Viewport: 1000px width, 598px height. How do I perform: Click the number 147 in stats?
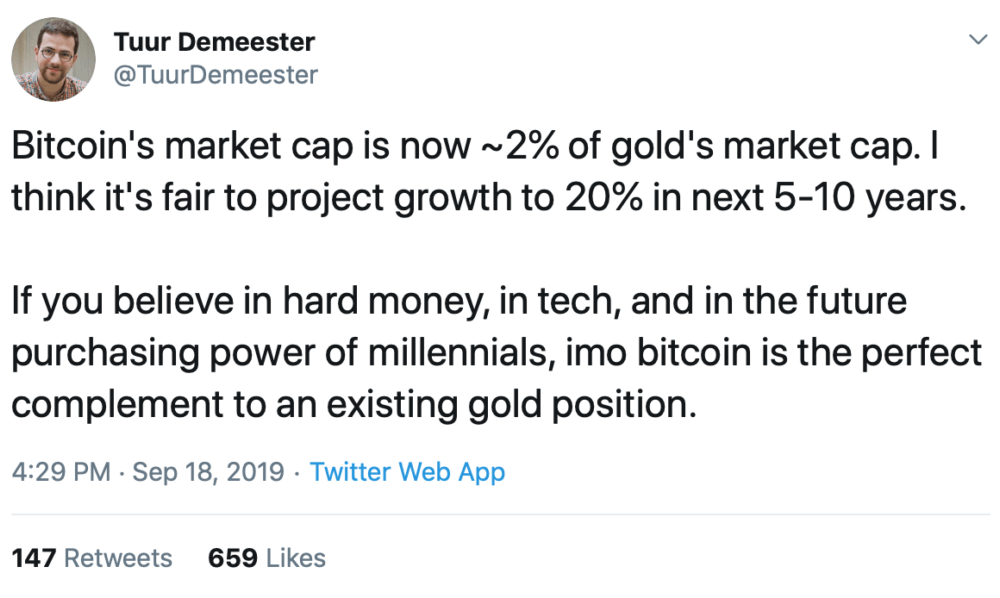tap(34, 558)
